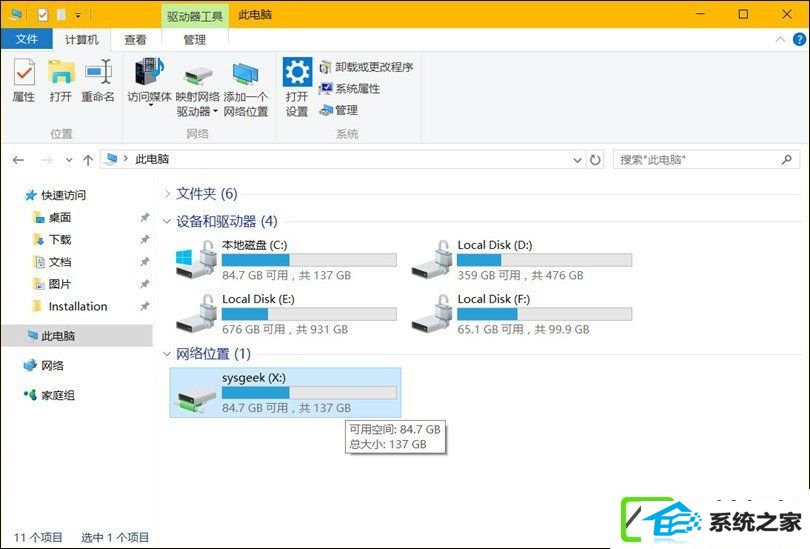Collapse the 设备和驱动器 (4) group
Screen dimensions: 810x549
coord(166,222)
